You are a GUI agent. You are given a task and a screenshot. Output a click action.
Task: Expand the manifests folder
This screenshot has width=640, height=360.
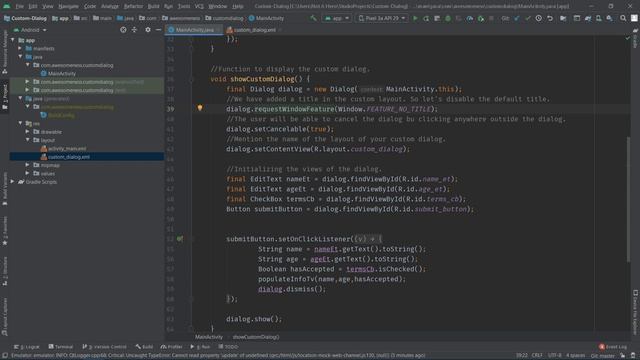pos(20,49)
